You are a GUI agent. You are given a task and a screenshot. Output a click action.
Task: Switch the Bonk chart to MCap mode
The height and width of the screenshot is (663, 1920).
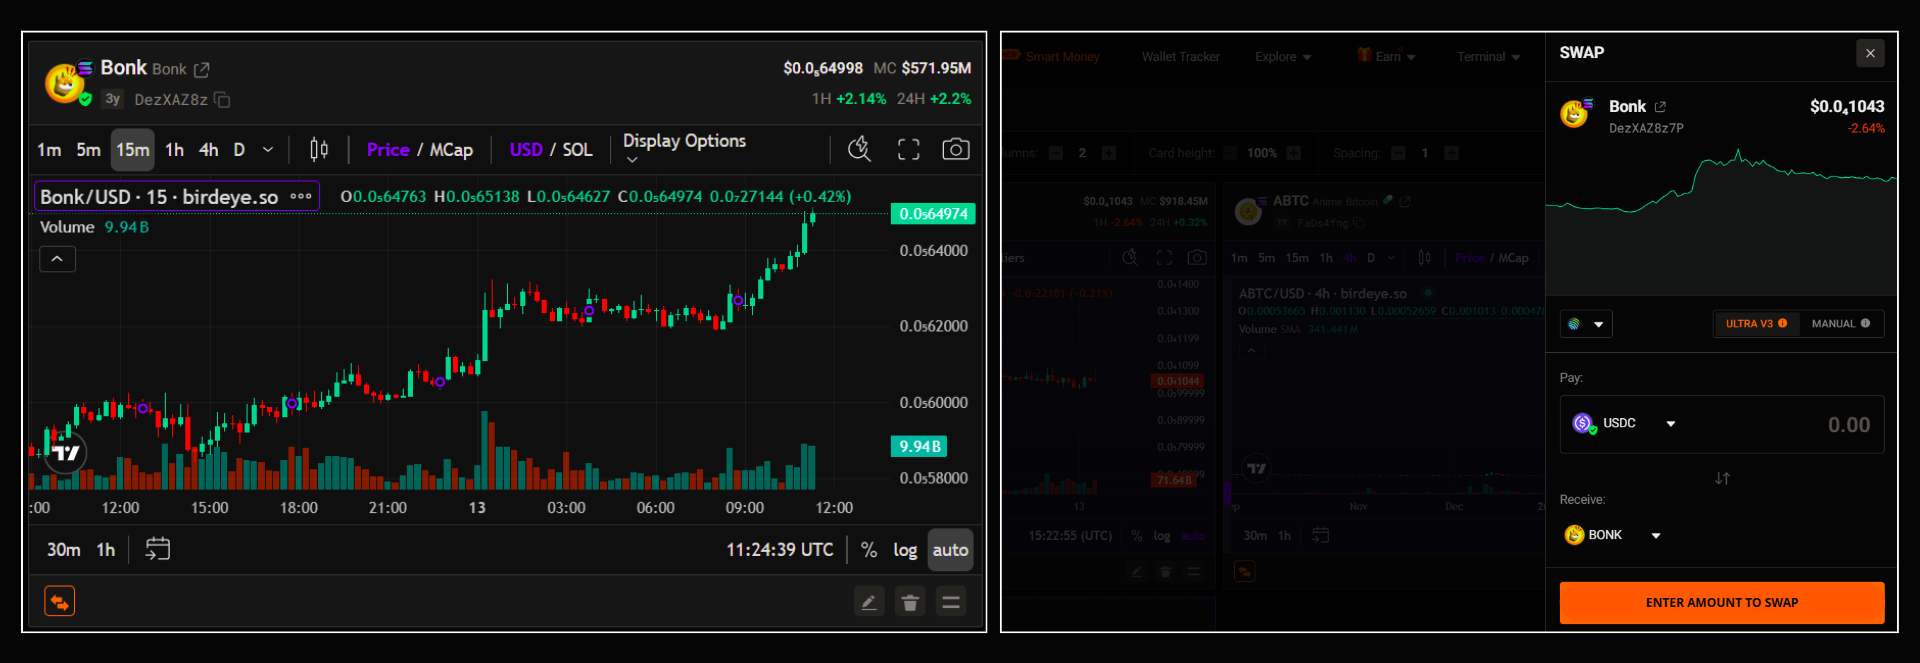(451, 150)
